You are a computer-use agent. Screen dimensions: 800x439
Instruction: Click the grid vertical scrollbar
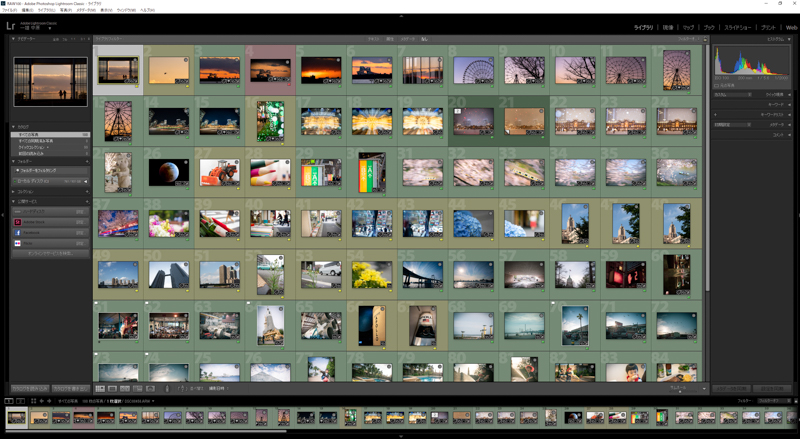707,168
